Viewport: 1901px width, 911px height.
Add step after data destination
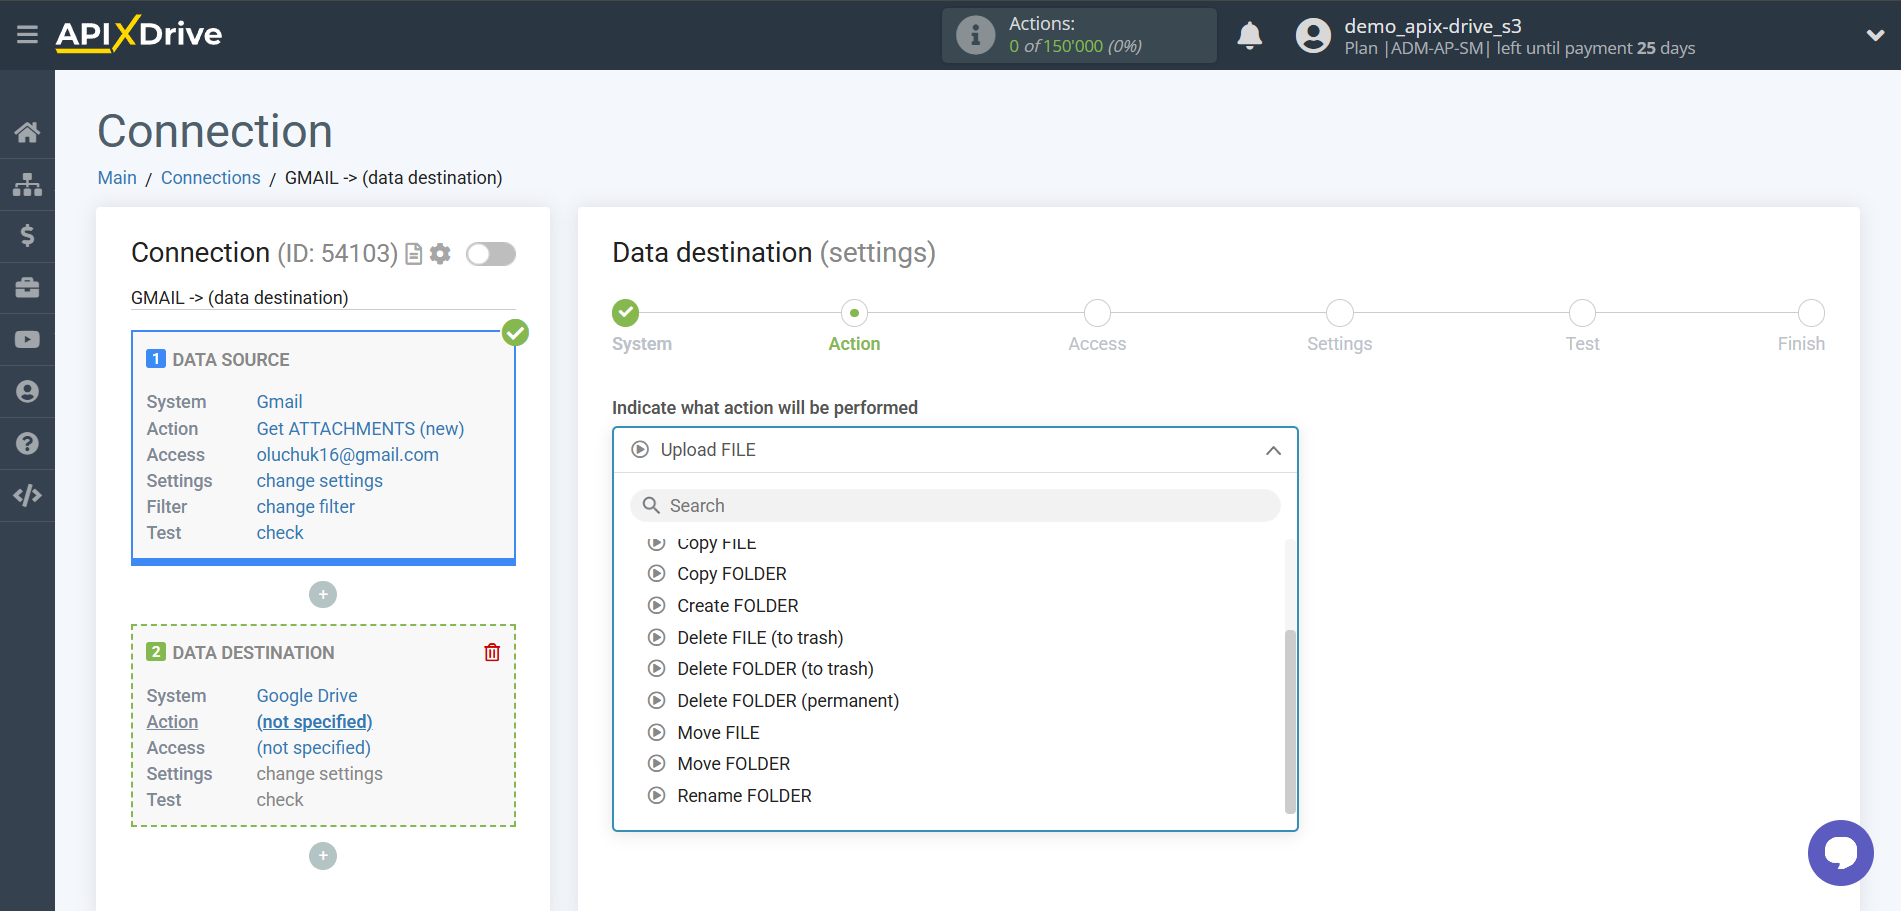323,856
